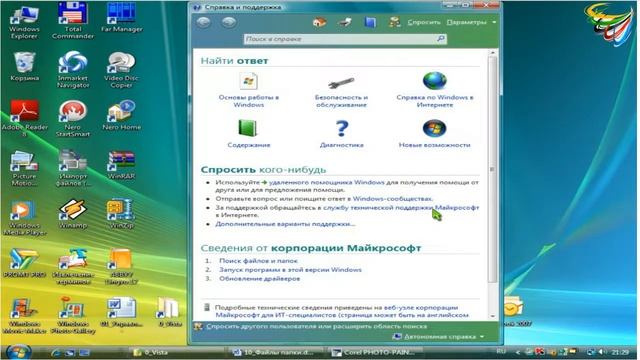Click the RU language indicator in tray
Image resolution: width=640 pixels, height=360 pixels.
click(501, 351)
